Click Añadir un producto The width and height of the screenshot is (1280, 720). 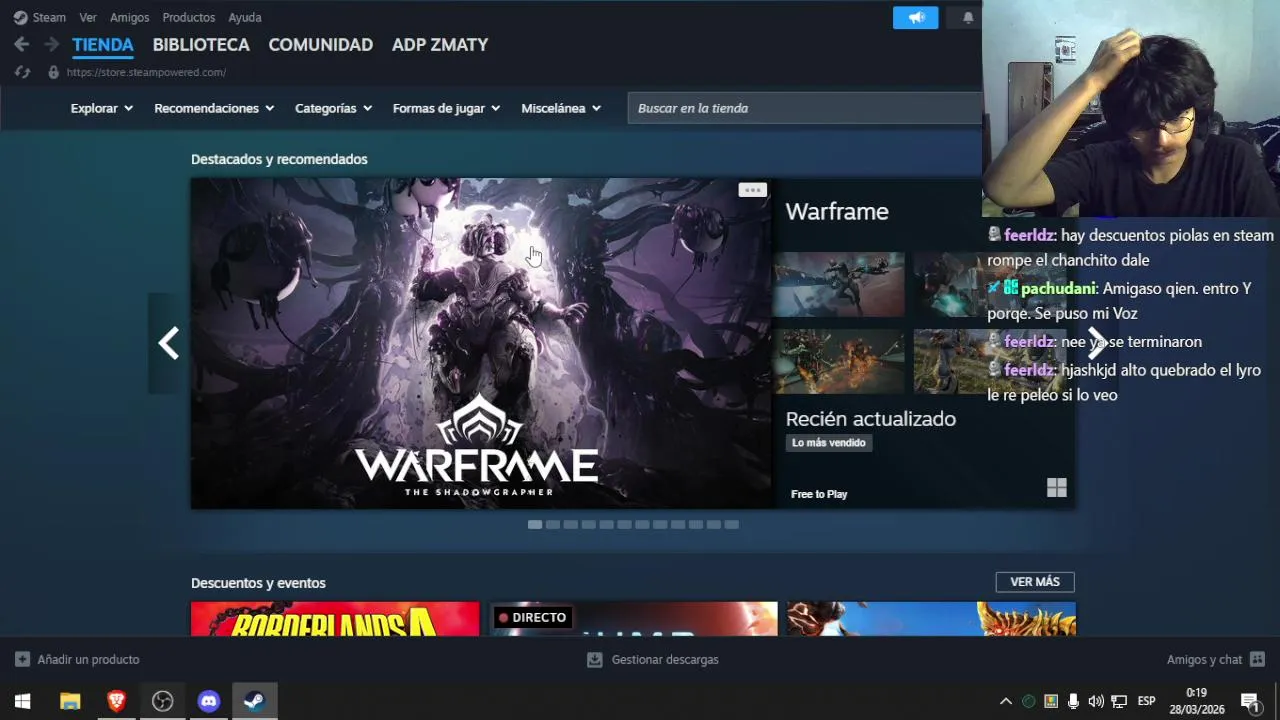point(77,660)
